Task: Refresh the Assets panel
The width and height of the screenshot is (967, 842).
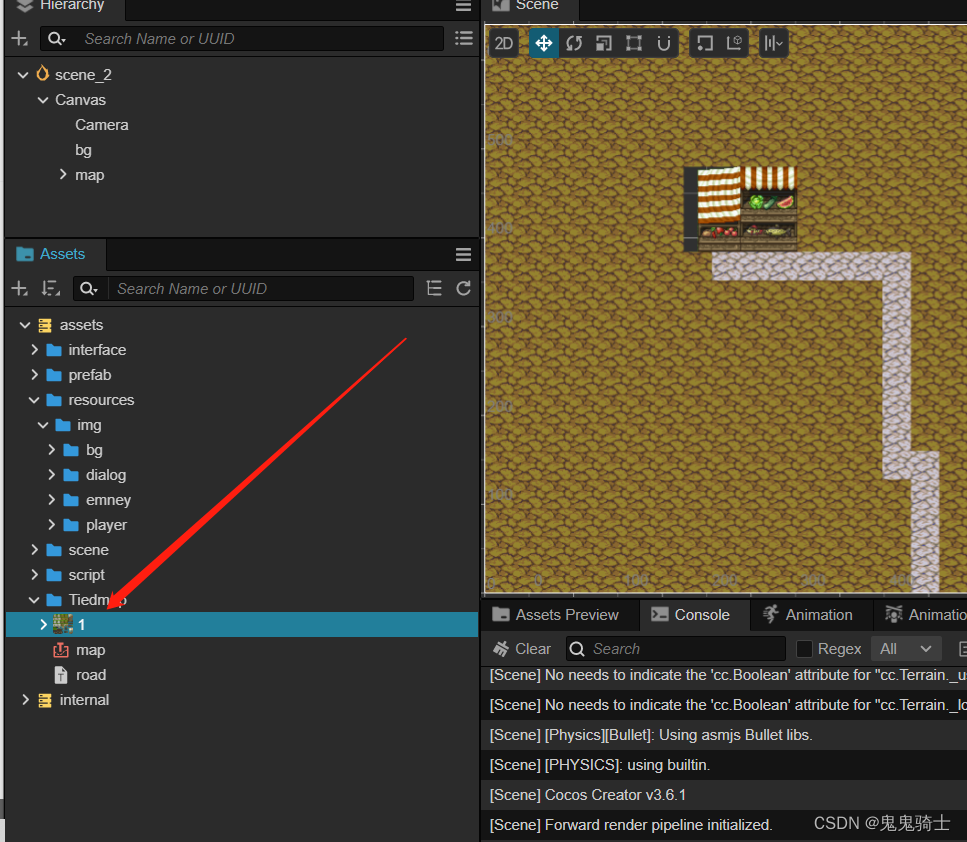Action: pyautogui.click(x=464, y=288)
